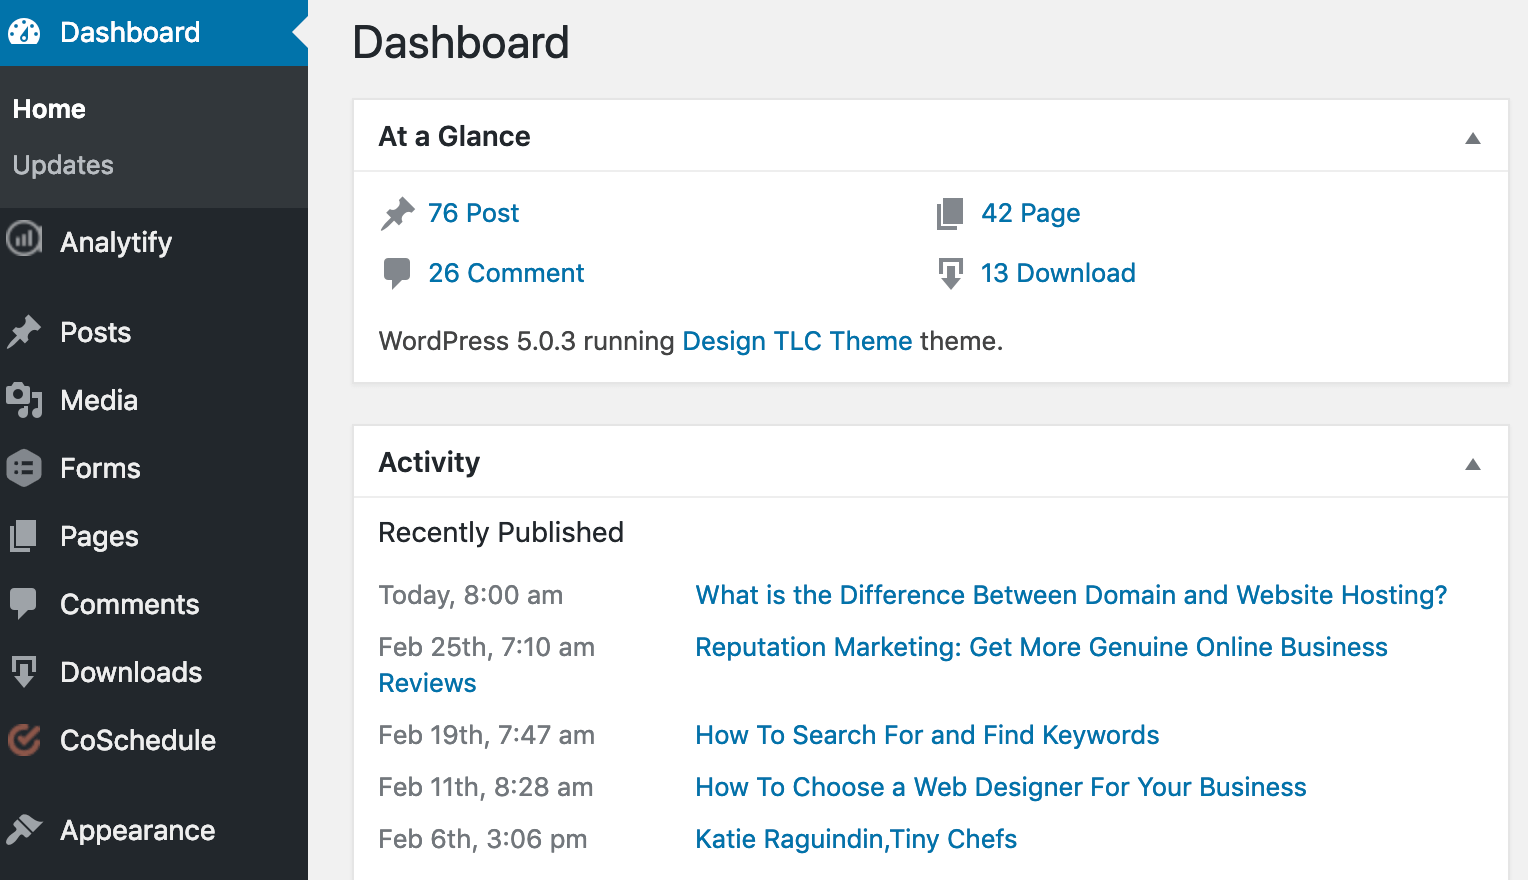Open Updates under Dashboard
Viewport: 1528px width, 880px height.
pyautogui.click(x=62, y=165)
